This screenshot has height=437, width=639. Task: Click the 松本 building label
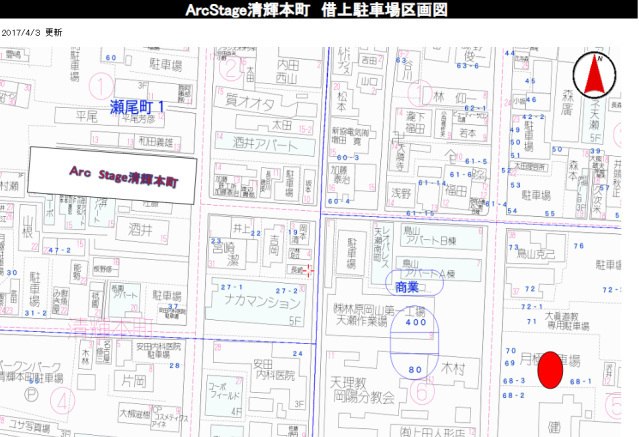coord(342,102)
